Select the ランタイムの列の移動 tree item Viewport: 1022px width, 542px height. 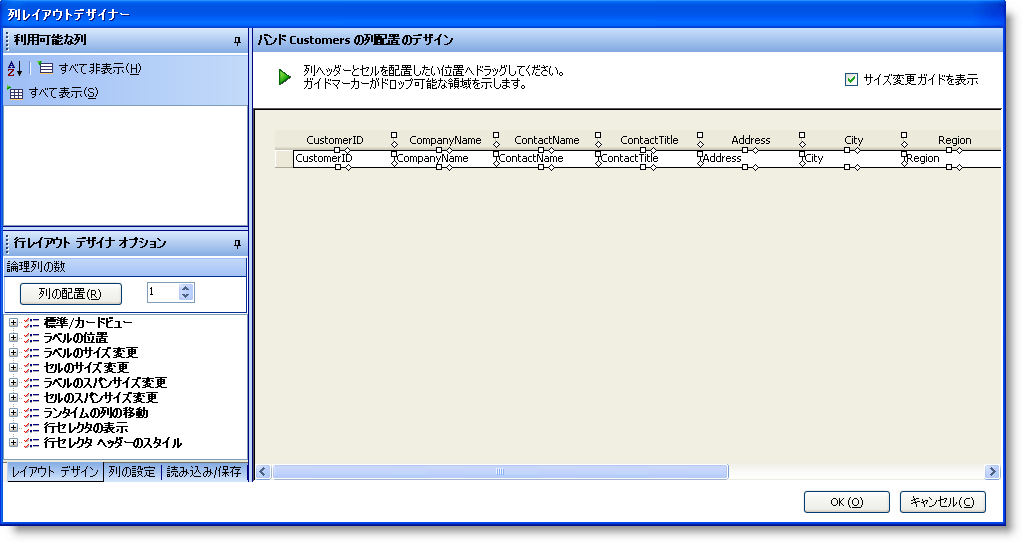coord(96,412)
